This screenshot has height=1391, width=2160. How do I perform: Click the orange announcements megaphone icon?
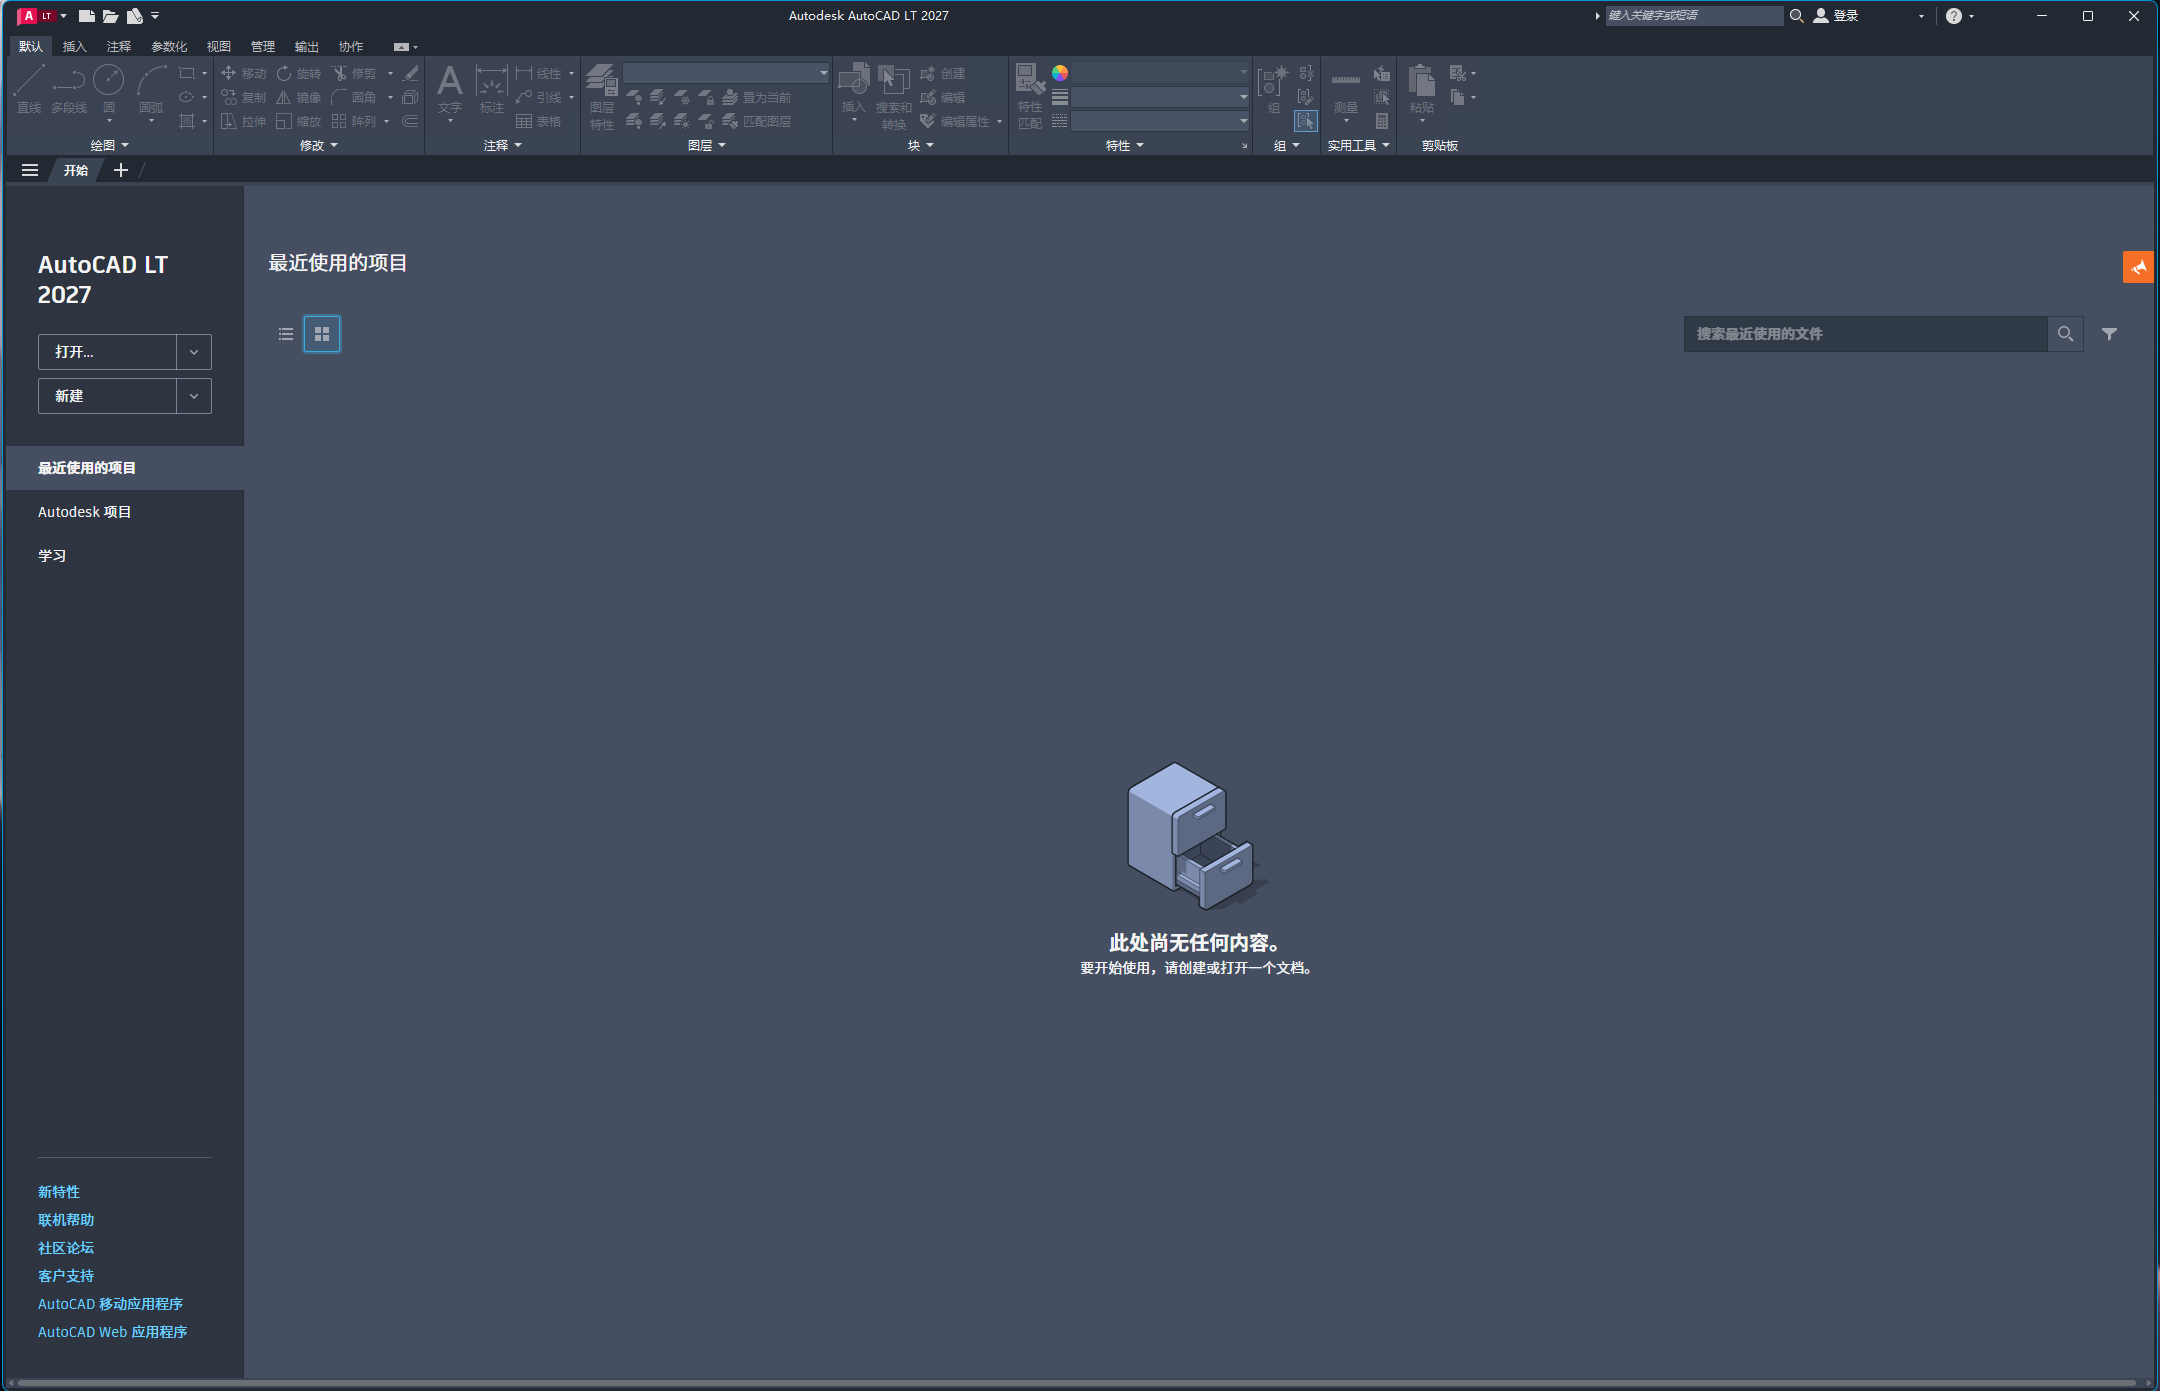point(2138,267)
